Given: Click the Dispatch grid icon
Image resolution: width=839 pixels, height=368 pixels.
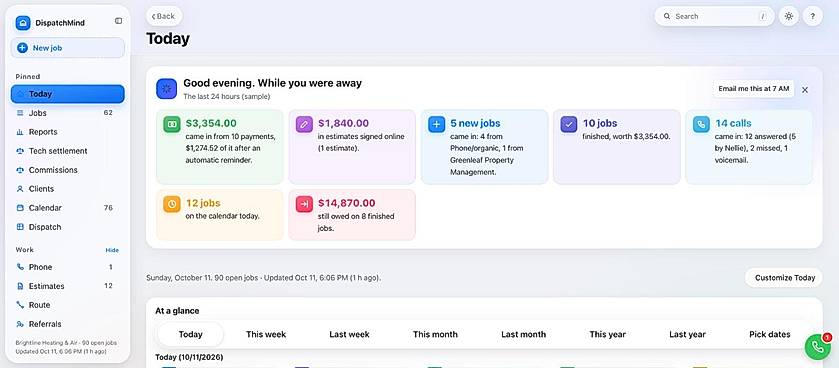Looking at the screenshot, I should click(20, 227).
